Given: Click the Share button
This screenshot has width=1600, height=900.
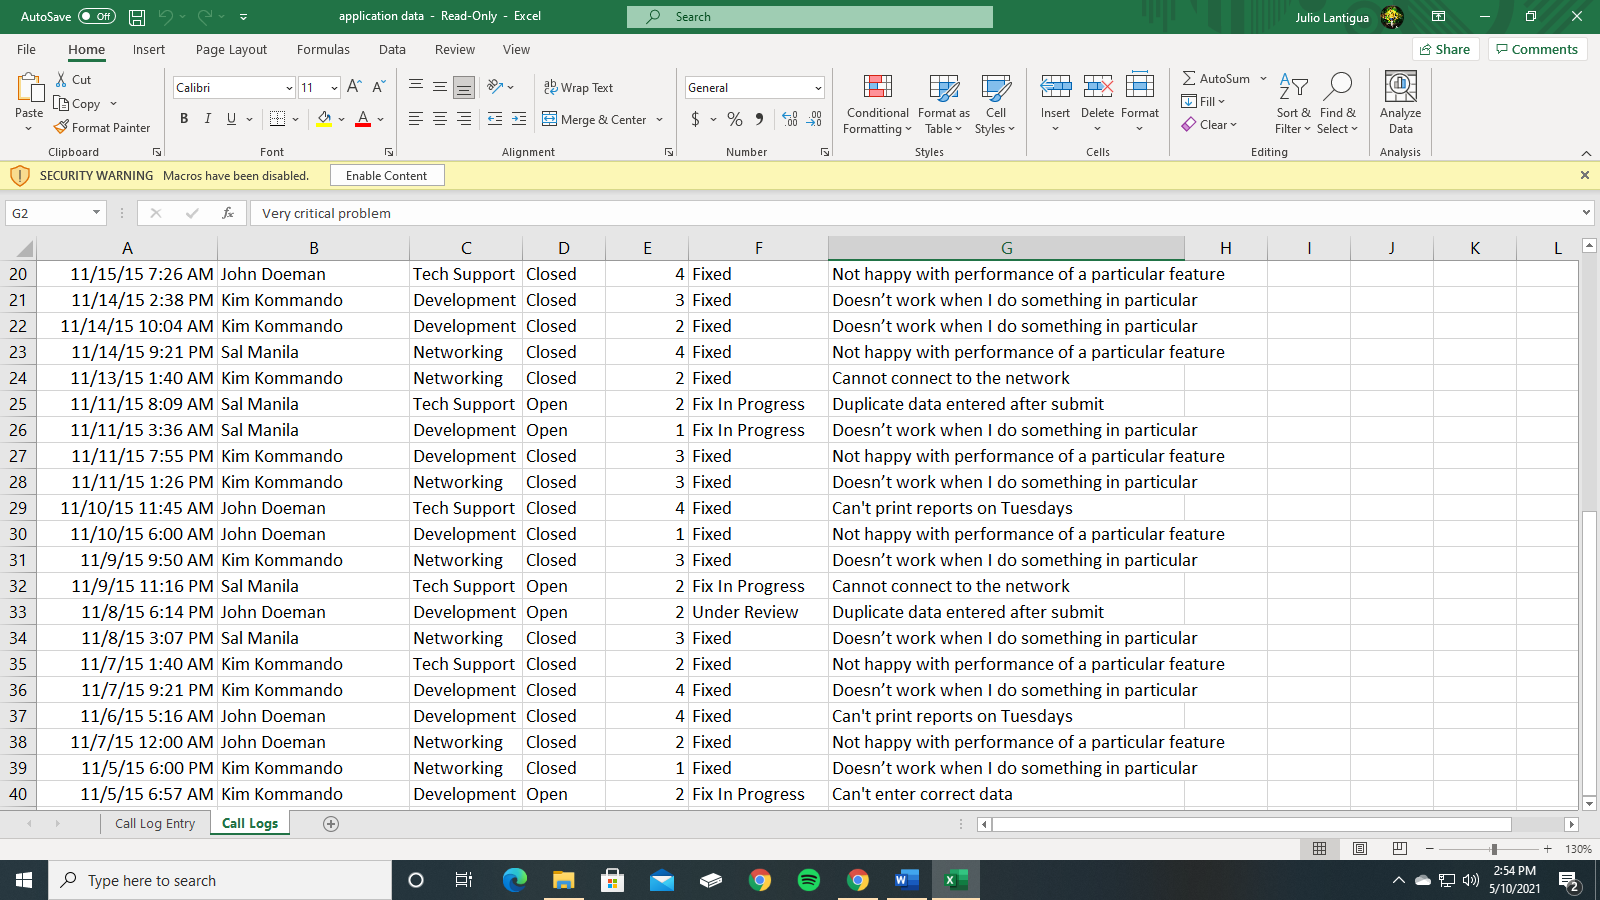Looking at the screenshot, I should tap(1445, 49).
